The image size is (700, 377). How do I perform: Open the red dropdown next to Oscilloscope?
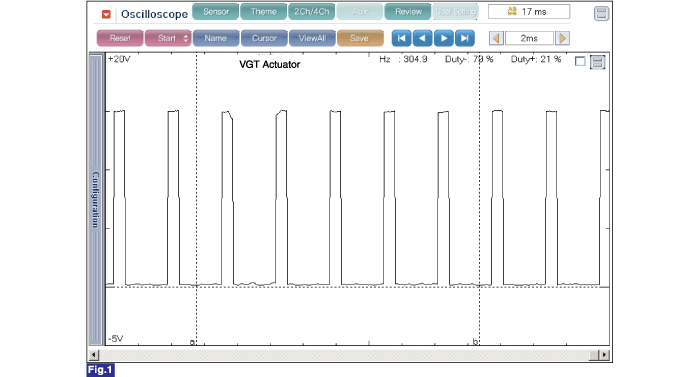106,14
